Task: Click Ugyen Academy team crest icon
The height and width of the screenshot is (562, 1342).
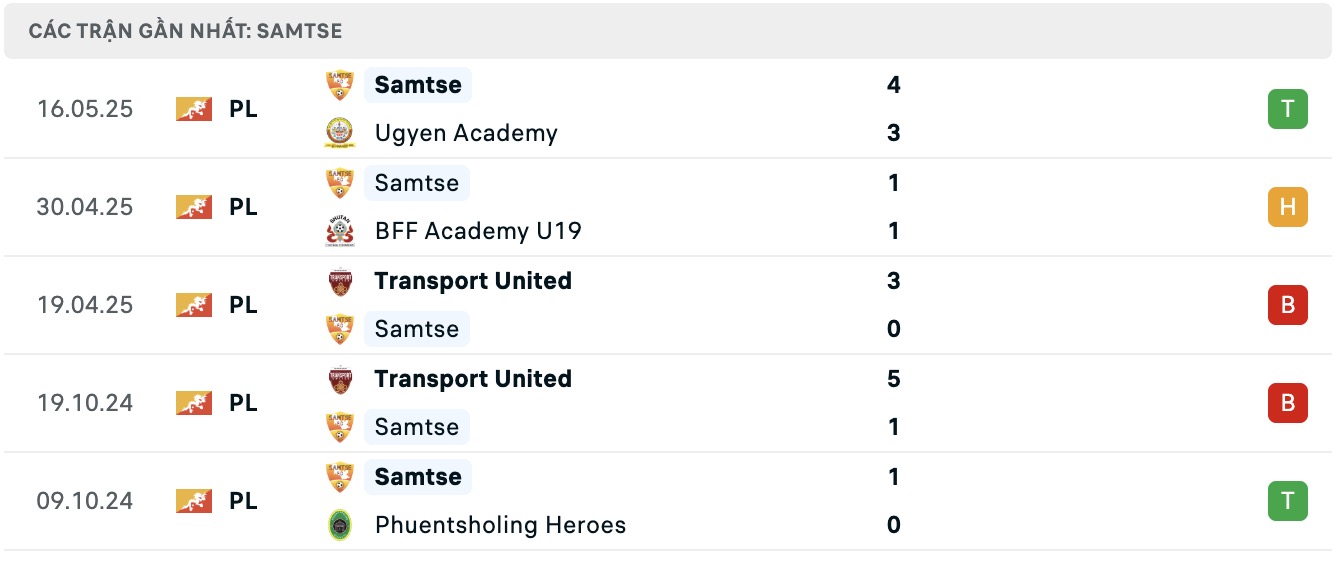Action: click(x=340, y=133)
